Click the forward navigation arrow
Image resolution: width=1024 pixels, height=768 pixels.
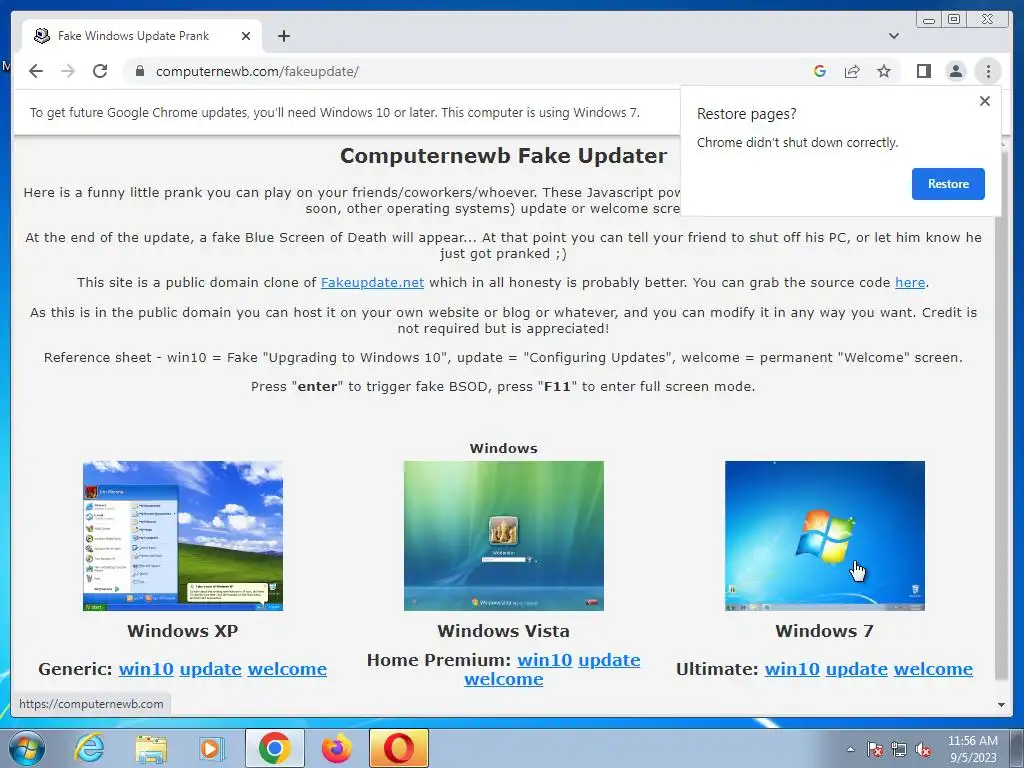[x=68, y=71]
